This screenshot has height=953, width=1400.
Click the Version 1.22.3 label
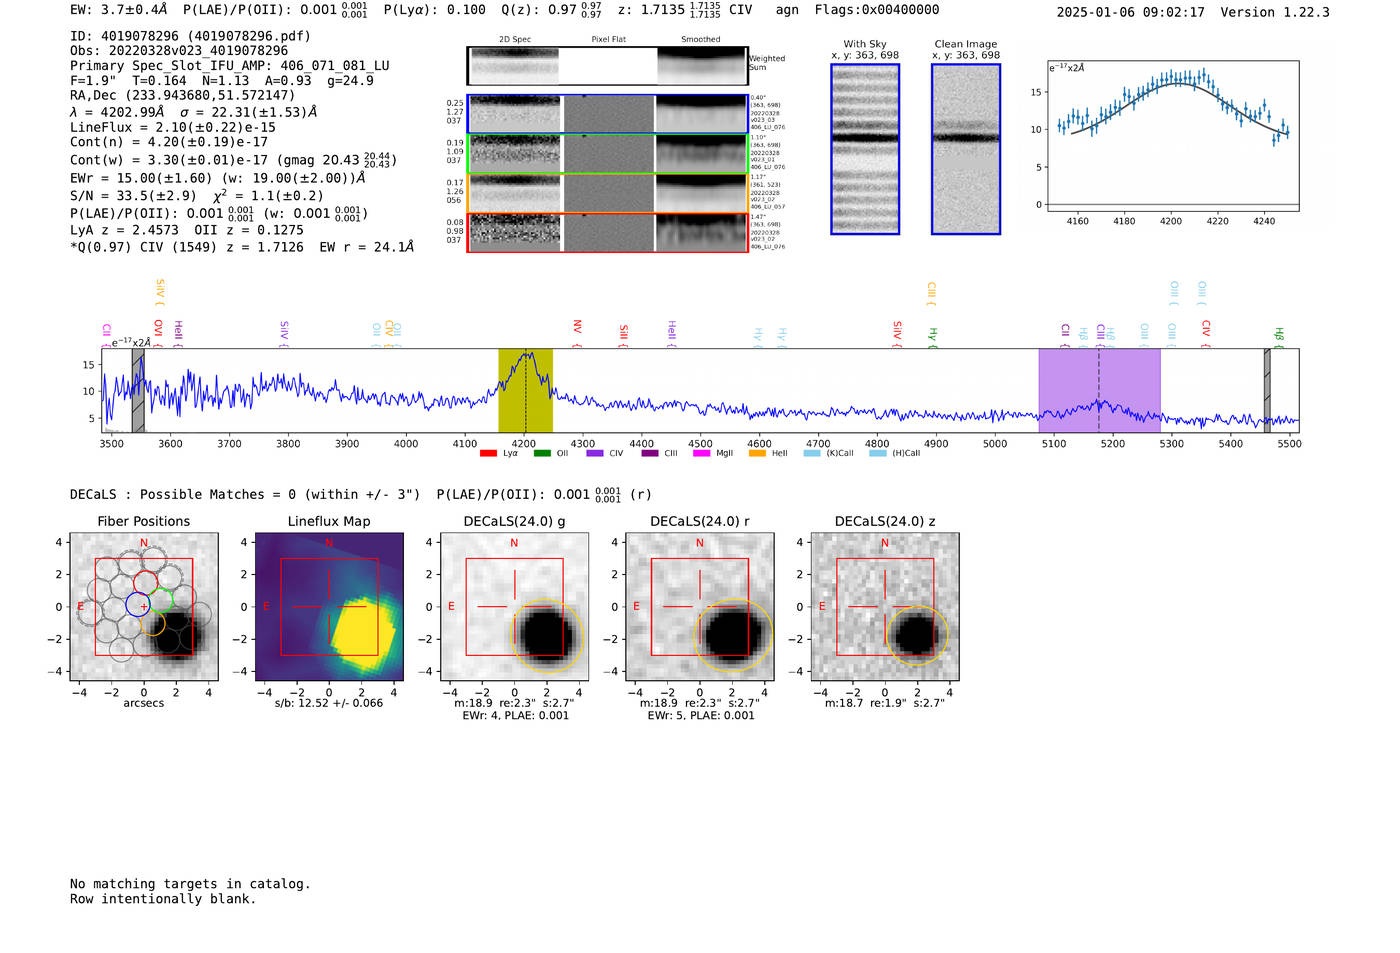click(x=1275, y=13)
